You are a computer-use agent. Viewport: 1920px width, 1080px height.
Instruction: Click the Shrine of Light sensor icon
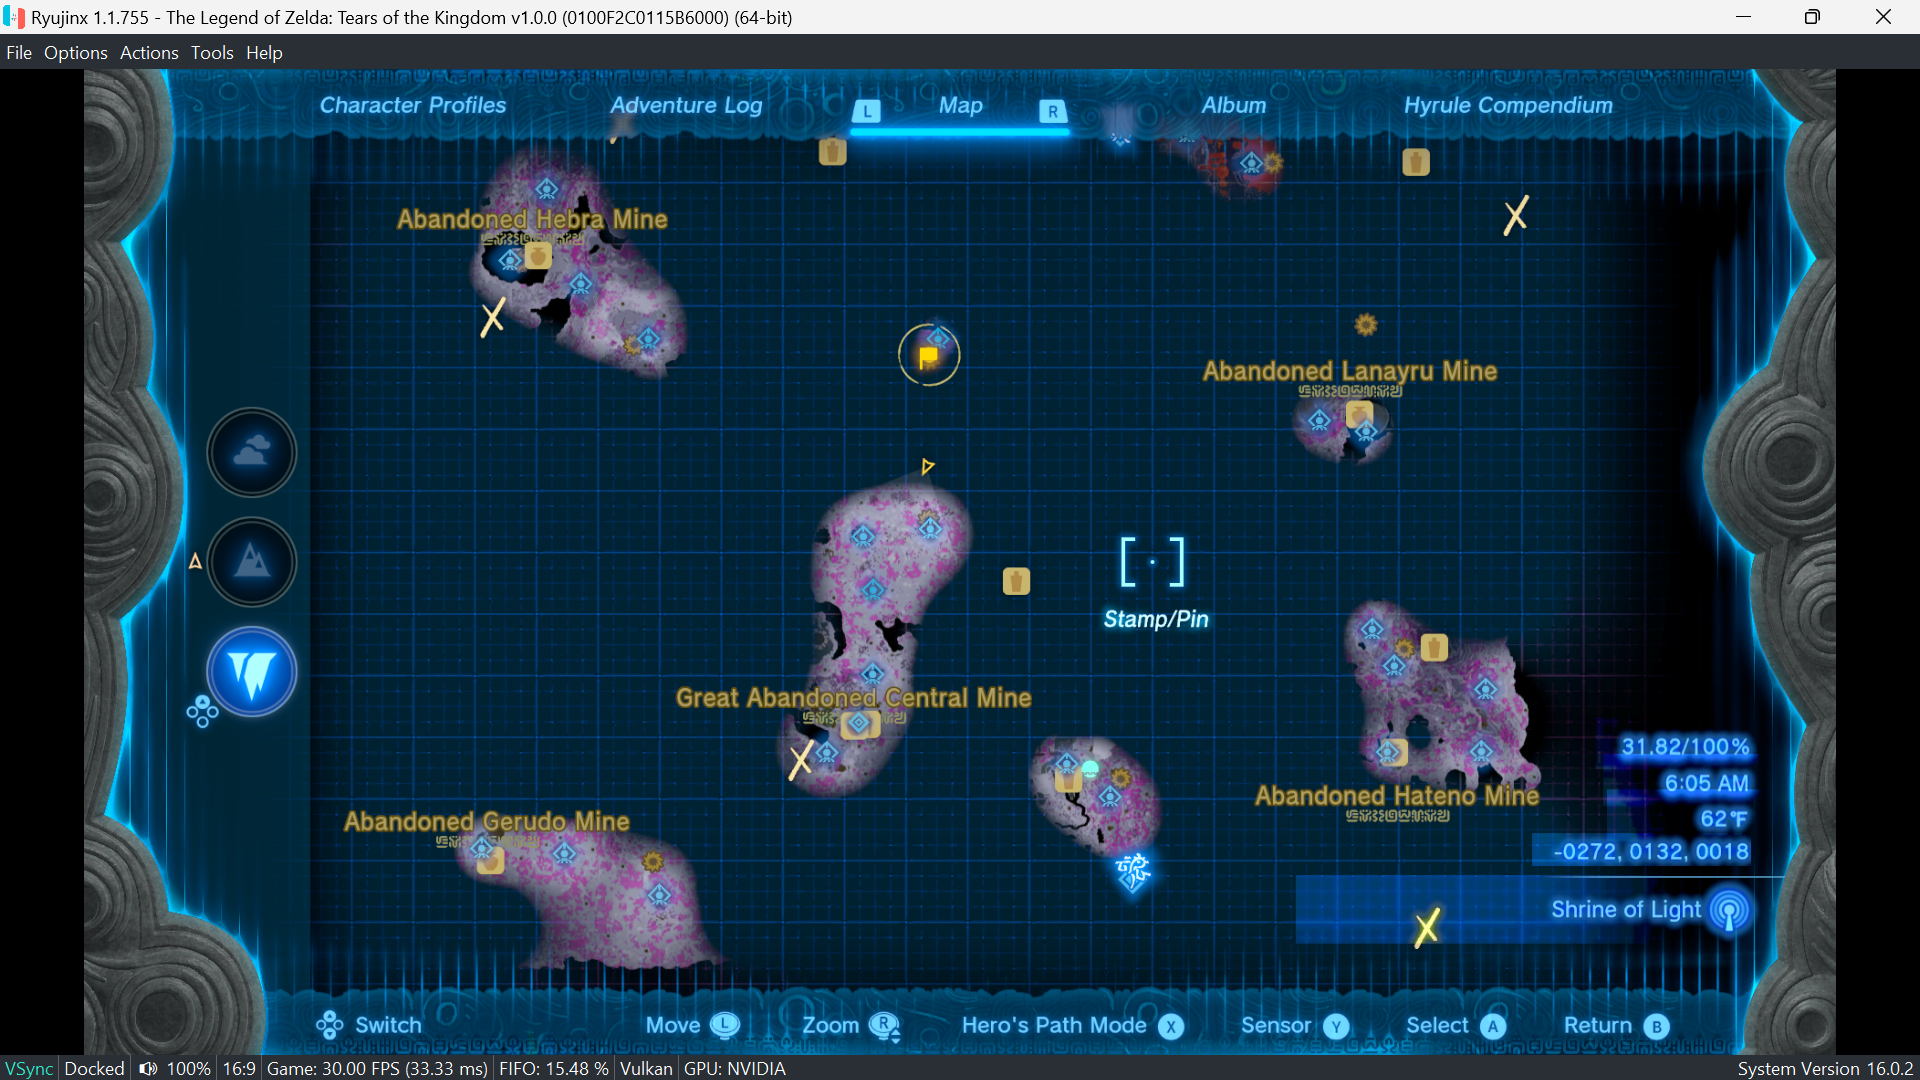(1730, 911)
